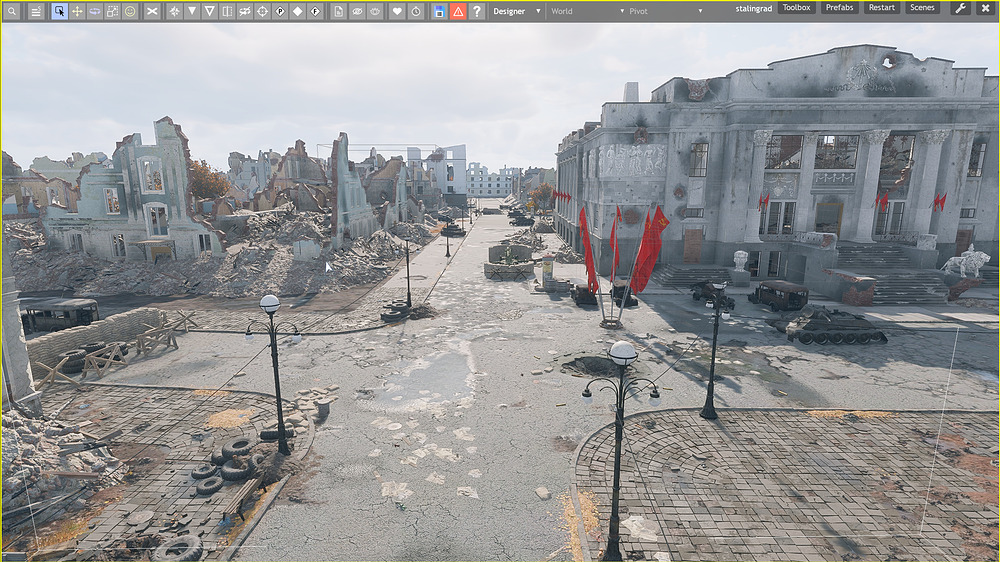Click the crossed-lines X tool icon
Screen dimensions: 1000x562
(152, 11)
